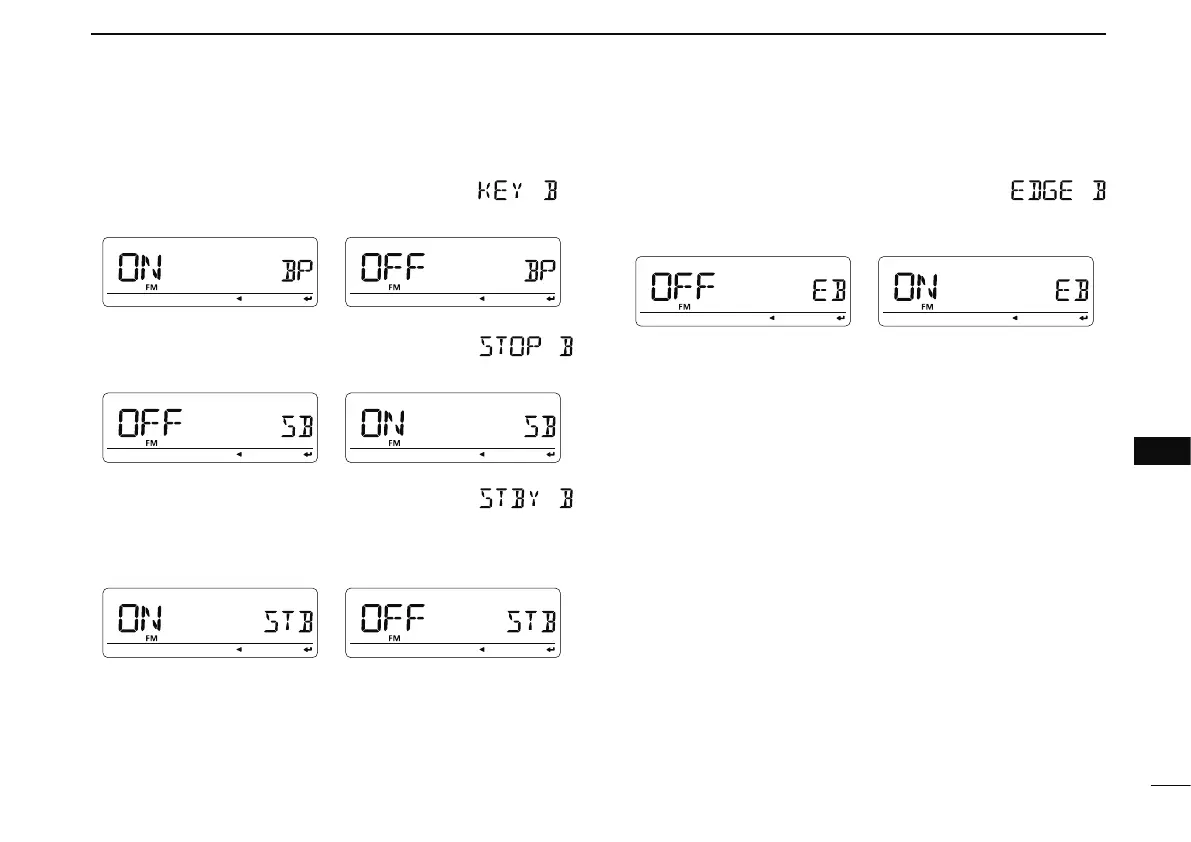Select the left triangle in the ON SB display
The width and height of the screenshot is (1191, 842).
(481, 455)
